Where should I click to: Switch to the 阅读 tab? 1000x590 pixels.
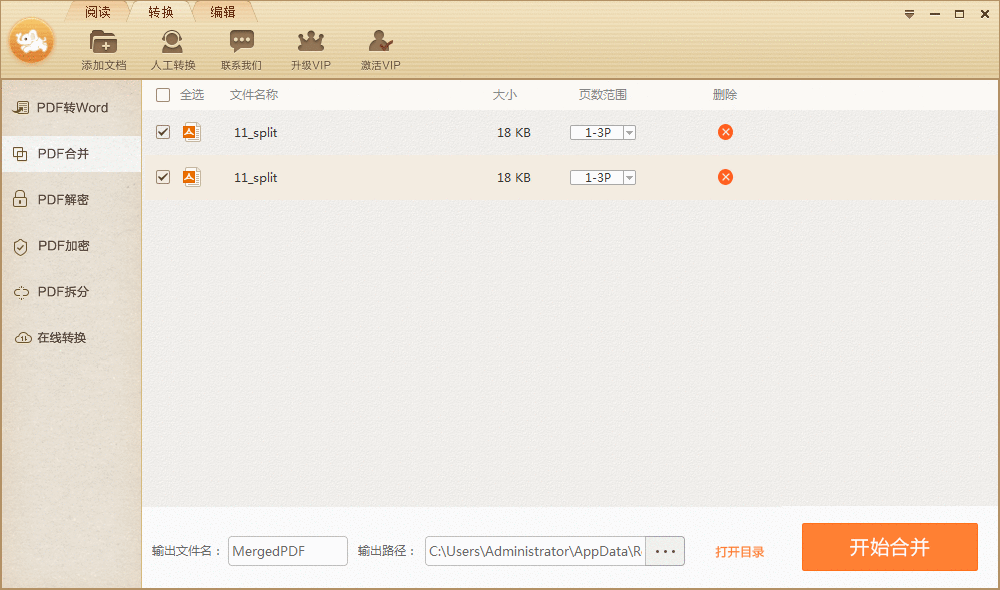(98, 12)
